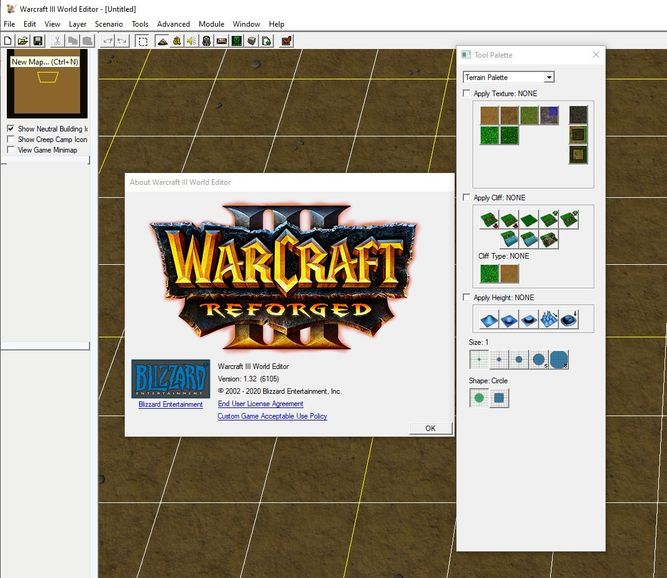Open Custom Game Acceptable Use Policy link
Image resolution: width=667 pixels, height=578 pixels.
[272, 416]
